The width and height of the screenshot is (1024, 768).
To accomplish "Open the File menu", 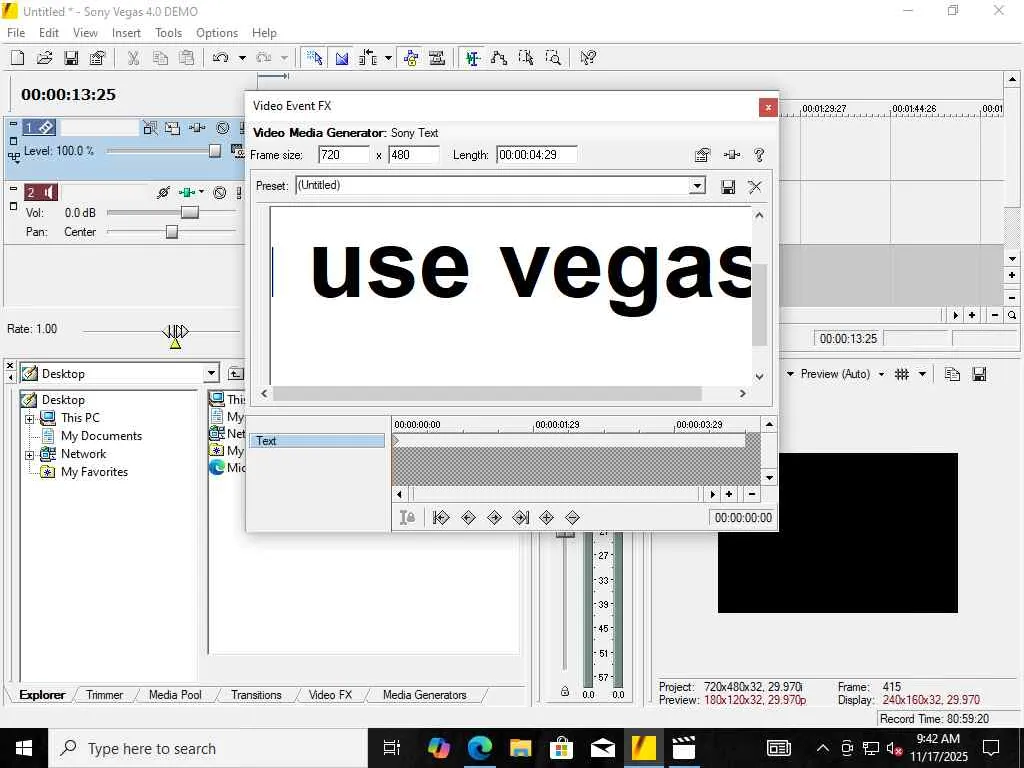I will point(16,33).
